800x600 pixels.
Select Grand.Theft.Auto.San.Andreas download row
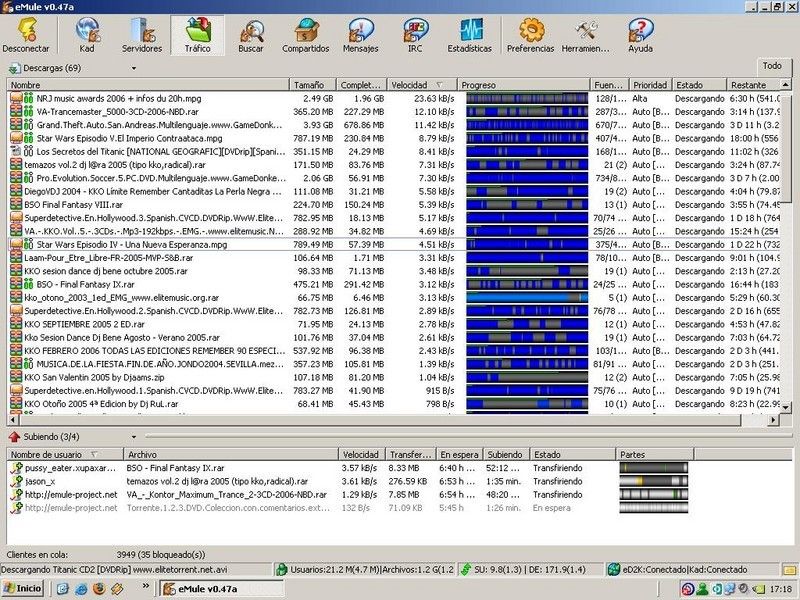click(x=394, y=125)
